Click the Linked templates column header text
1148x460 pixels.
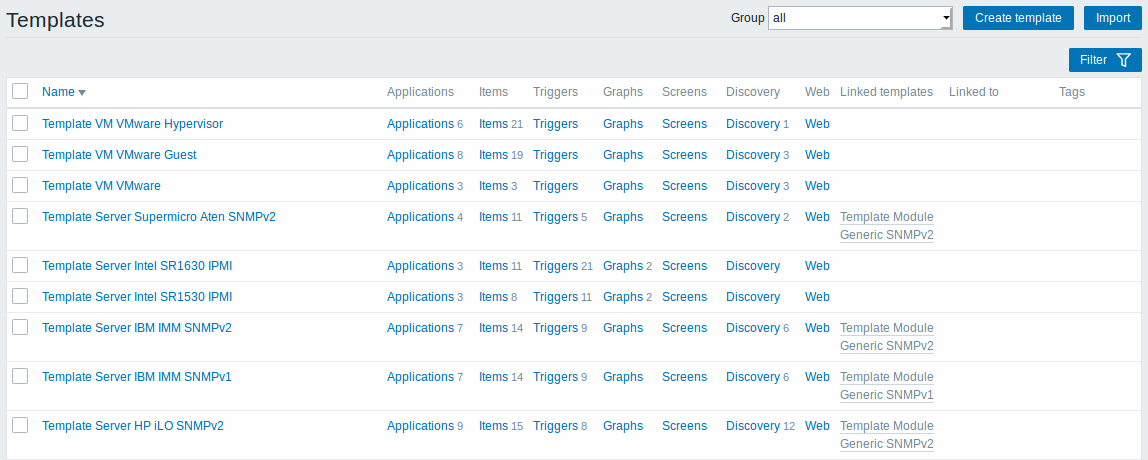887,92
